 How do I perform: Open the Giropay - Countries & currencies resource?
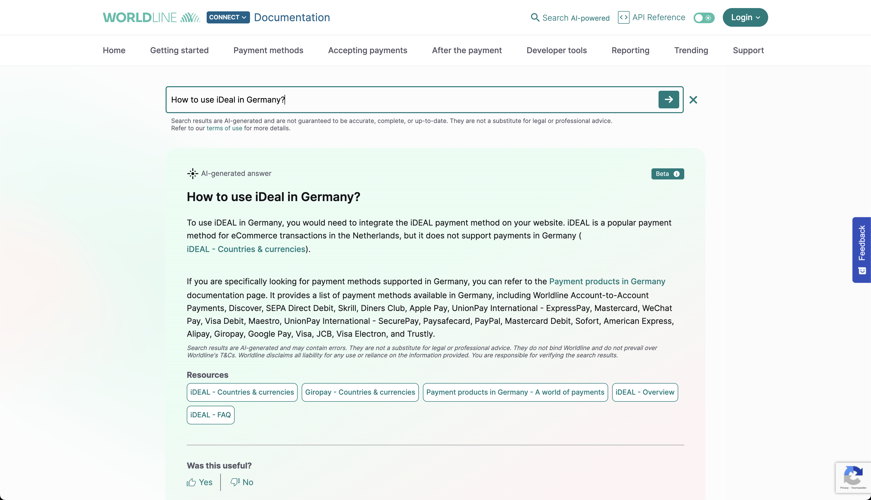click(x=360, y=392)
